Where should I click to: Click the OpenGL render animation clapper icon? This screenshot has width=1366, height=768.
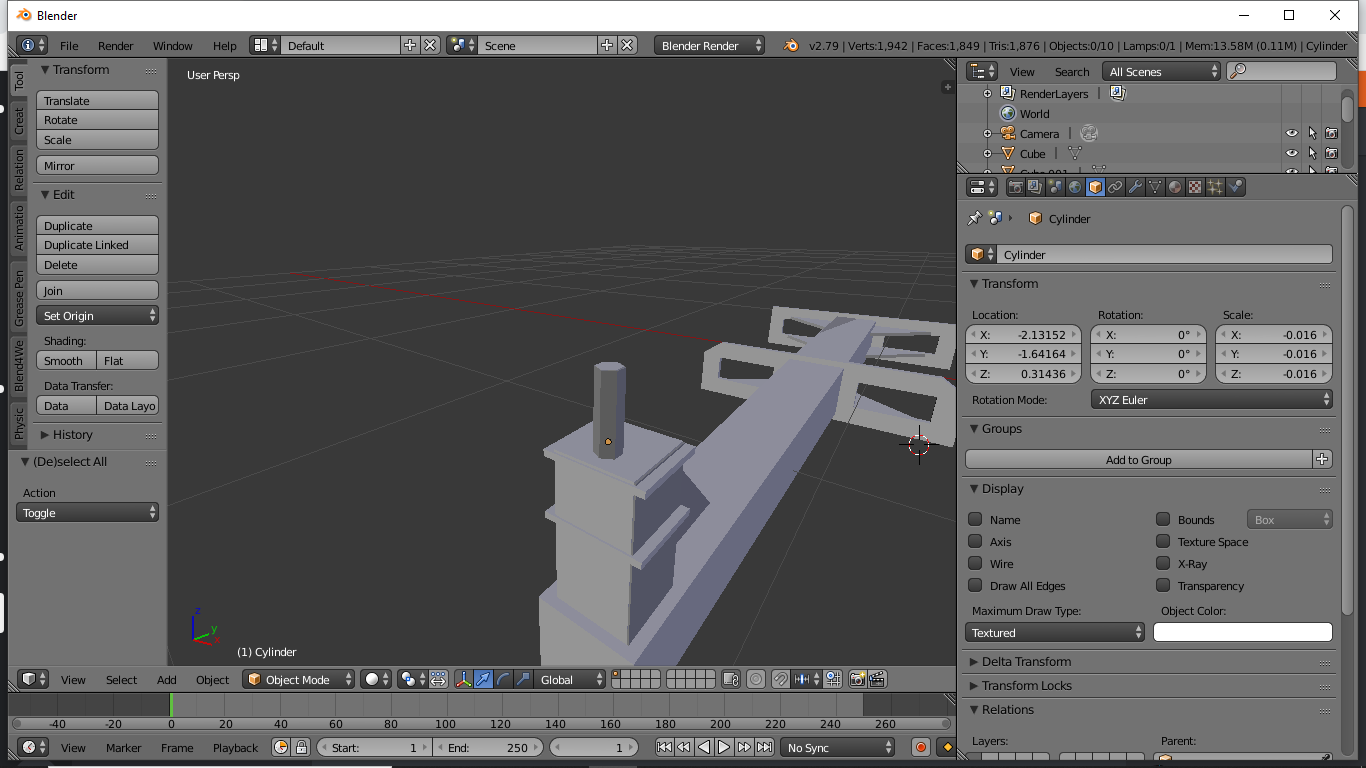point(877,679)
